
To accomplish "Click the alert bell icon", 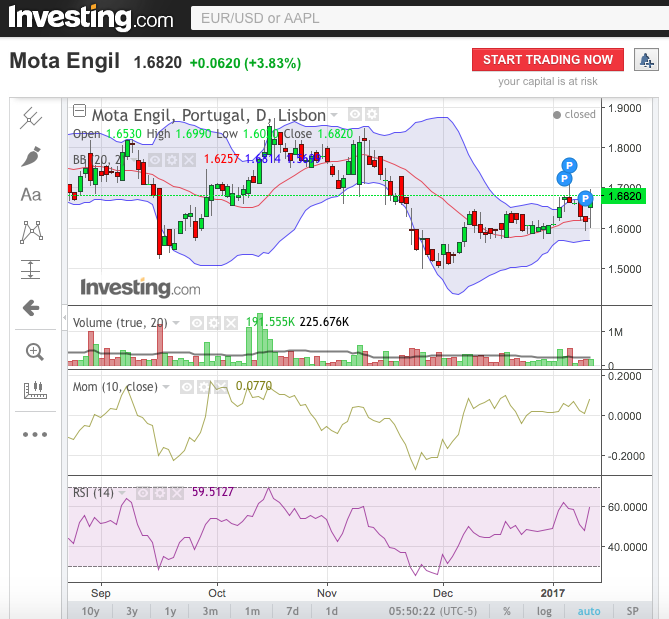I will (646, 60).
